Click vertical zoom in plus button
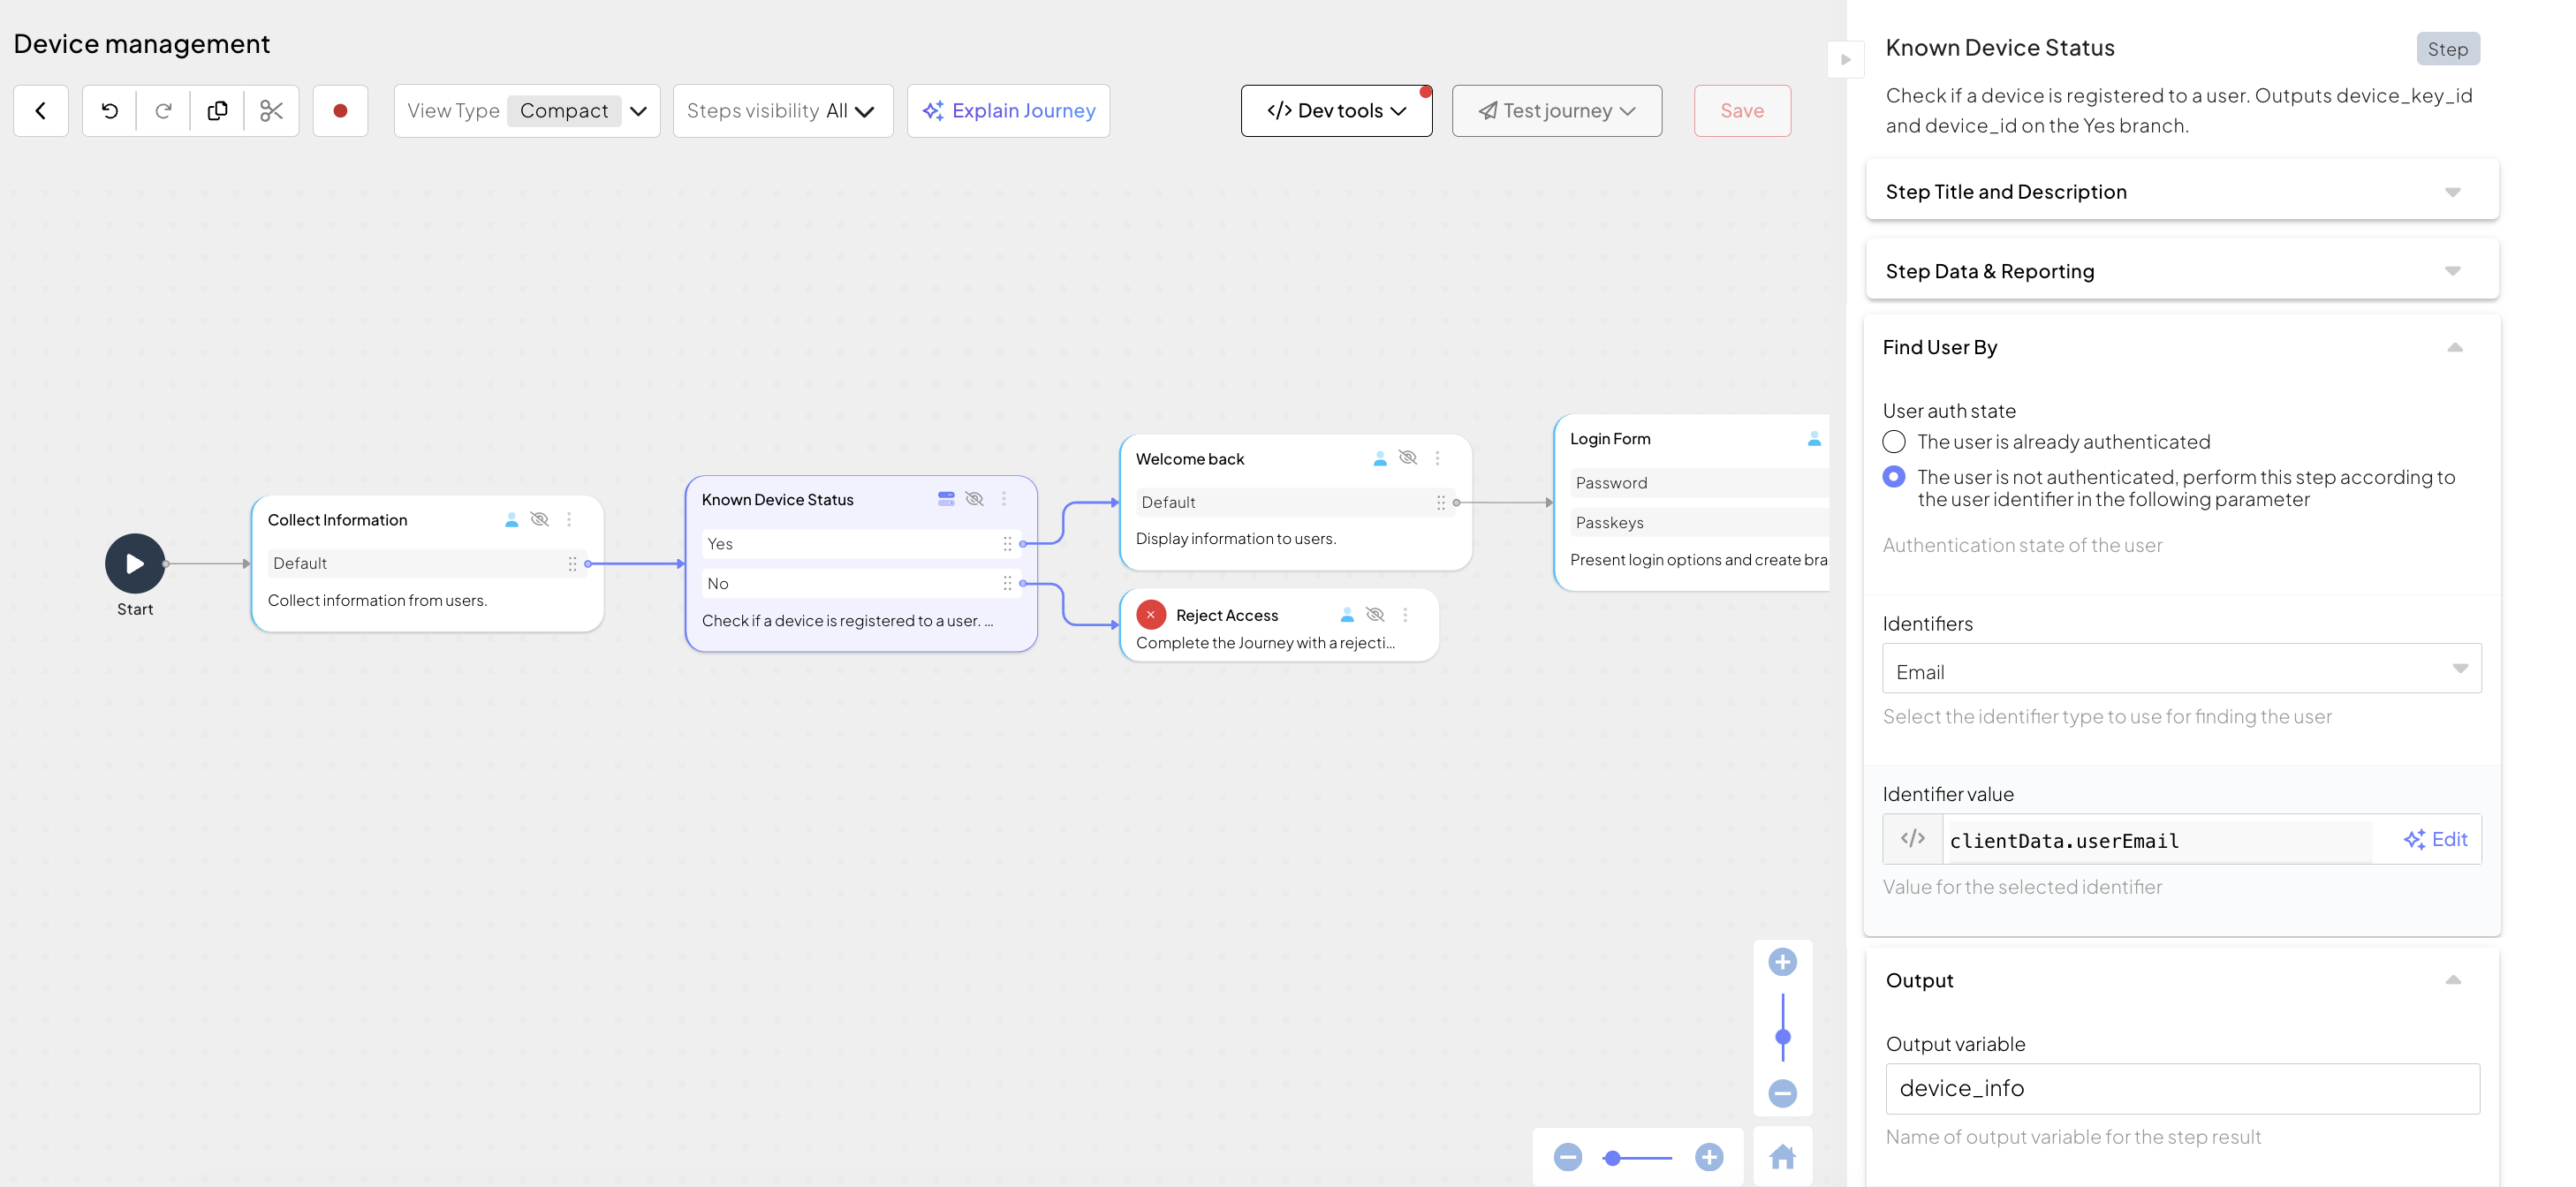2576x1187 pixels. (x=1783, y=962)
